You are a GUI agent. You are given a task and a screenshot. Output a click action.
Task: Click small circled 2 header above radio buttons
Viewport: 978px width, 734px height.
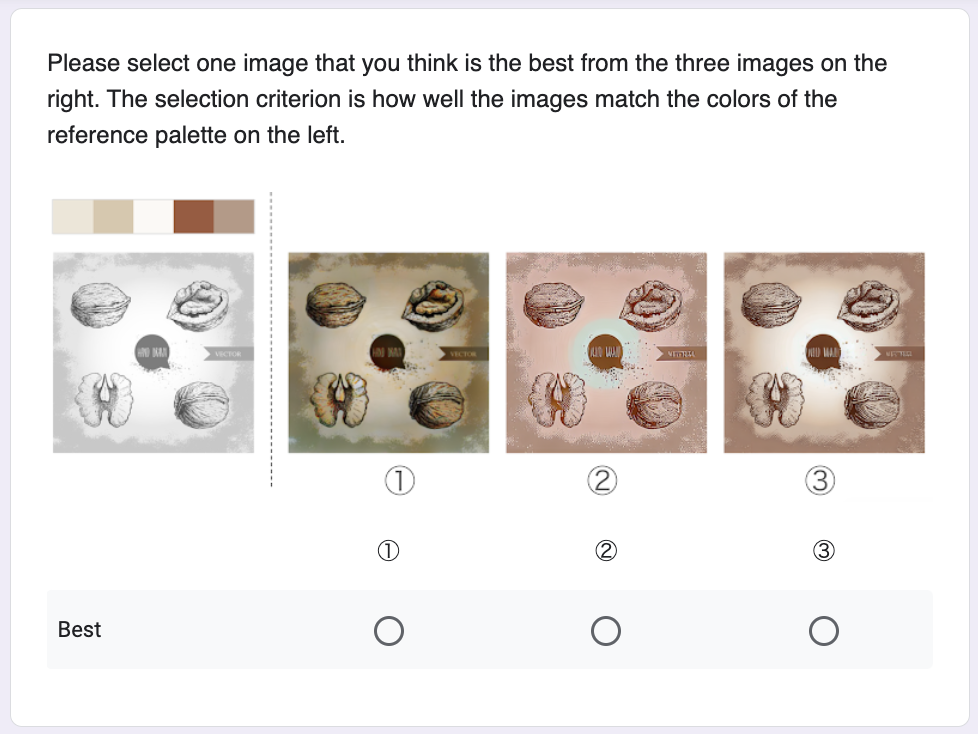(606, 551)
